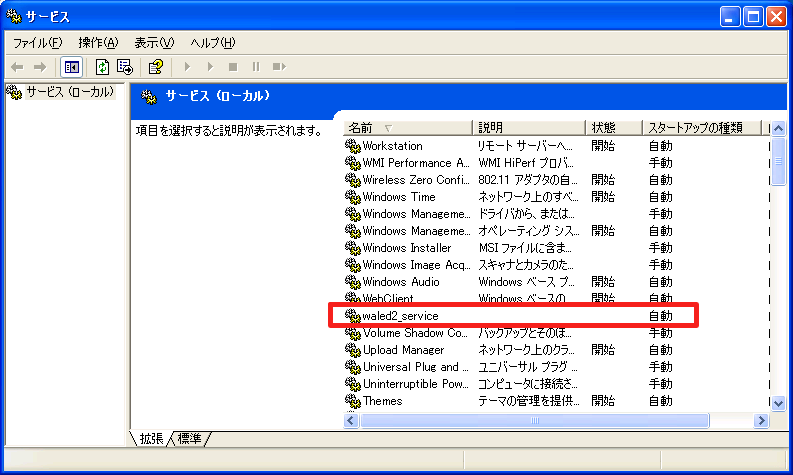Click the gear icon beside Workstation

[x=353, y=146]
